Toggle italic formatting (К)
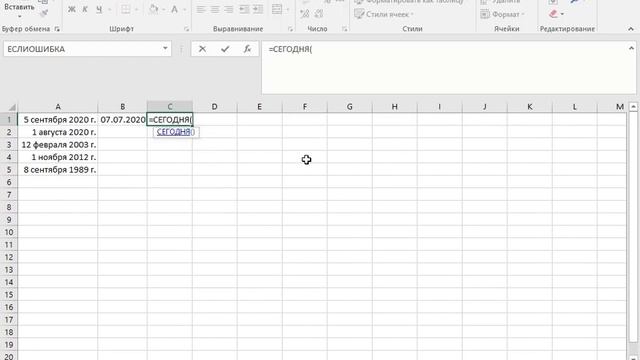Viewport: 640px width, 360px height. [x=85, y=9]
